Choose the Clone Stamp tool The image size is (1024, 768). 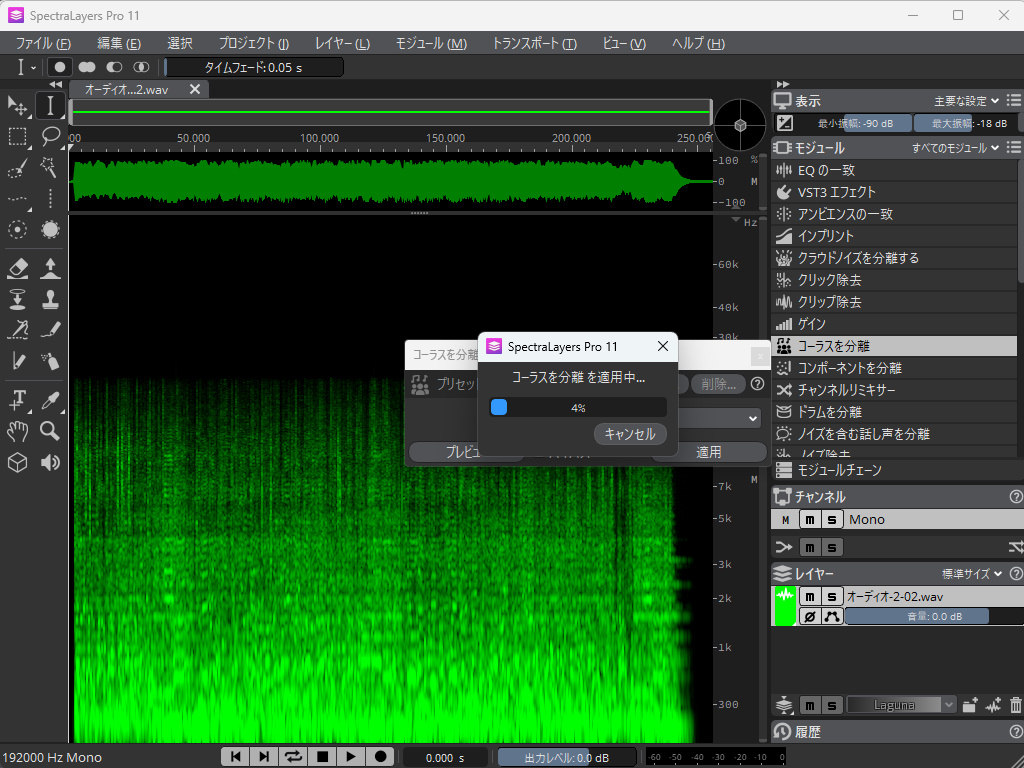[x=50, y=299]
